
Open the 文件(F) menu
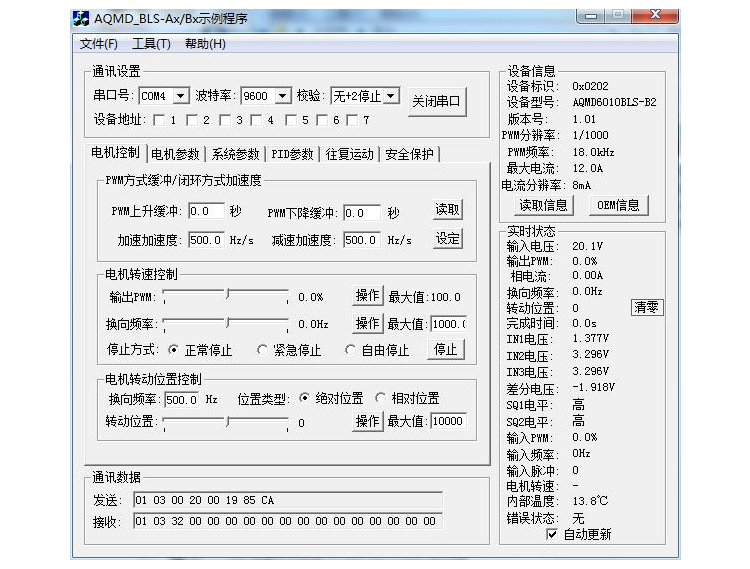(x=98, y=44)
